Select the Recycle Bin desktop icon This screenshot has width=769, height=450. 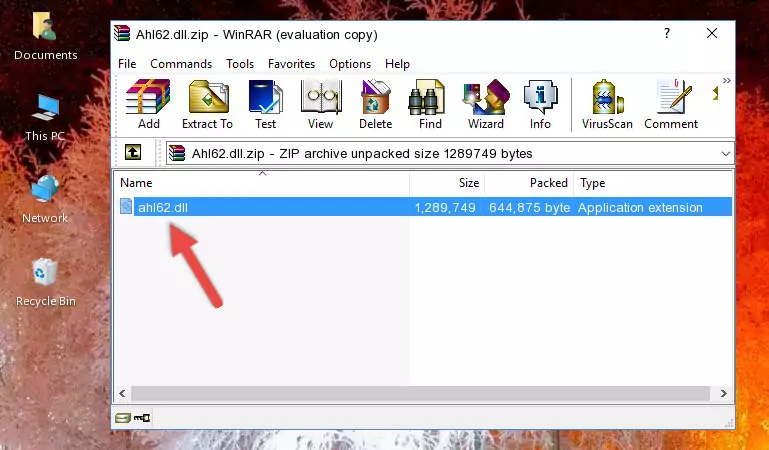(x=46, y=283)
